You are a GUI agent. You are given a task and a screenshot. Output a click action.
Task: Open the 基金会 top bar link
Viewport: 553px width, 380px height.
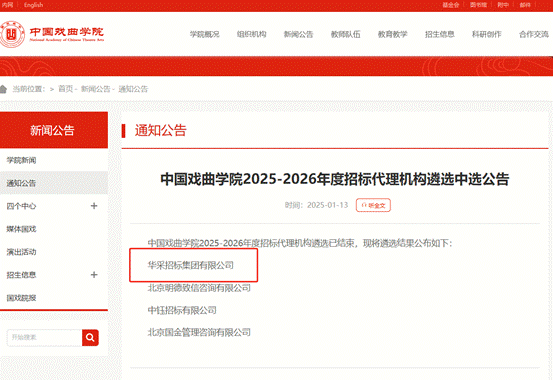(451, 5)
